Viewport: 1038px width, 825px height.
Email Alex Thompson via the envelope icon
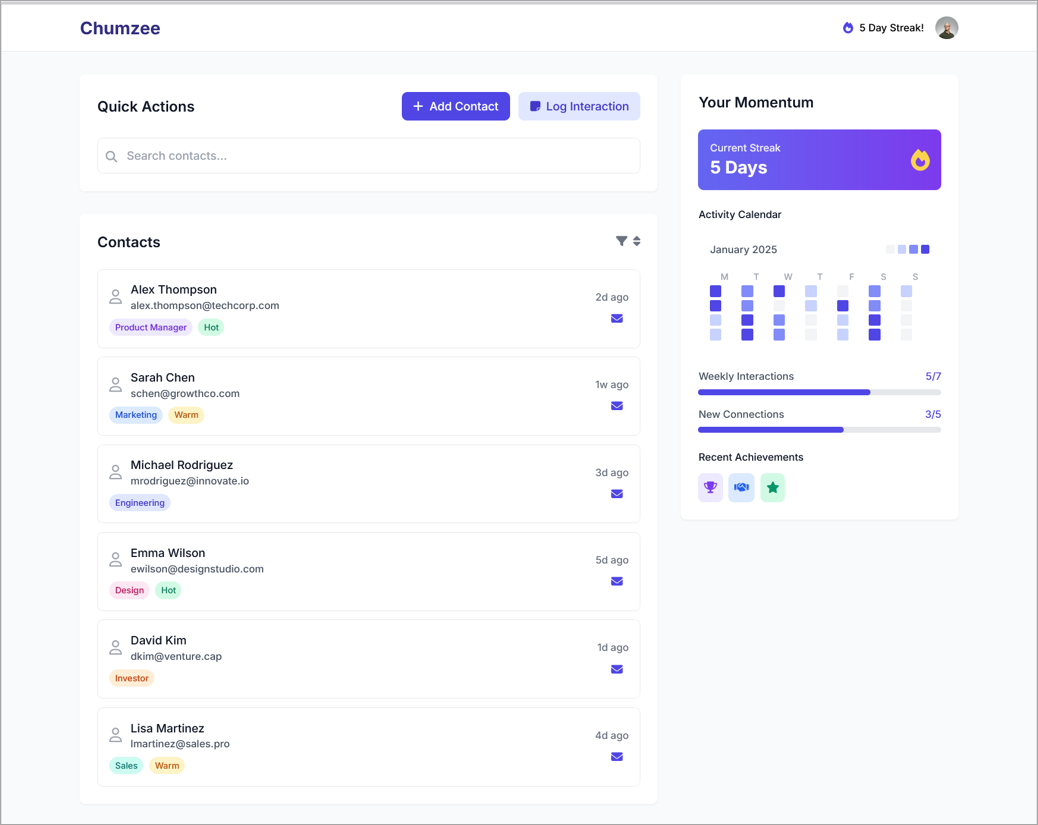click(x=616, y=318)
